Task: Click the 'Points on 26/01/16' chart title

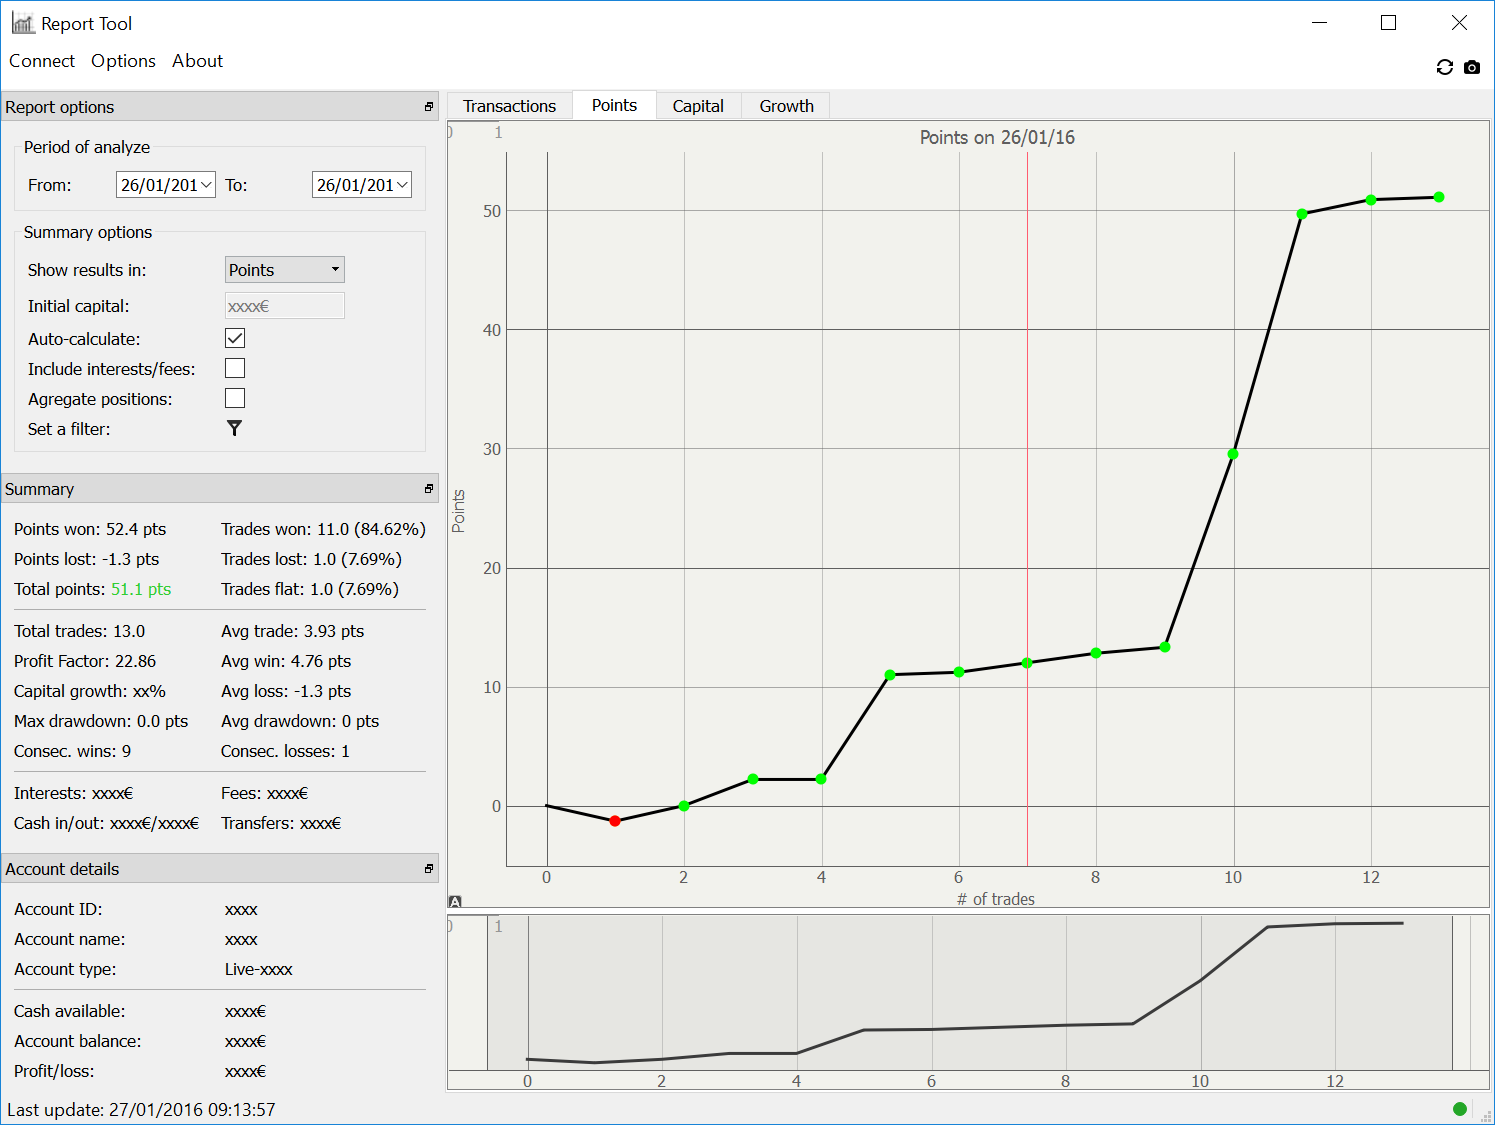Action: (997, 138)
